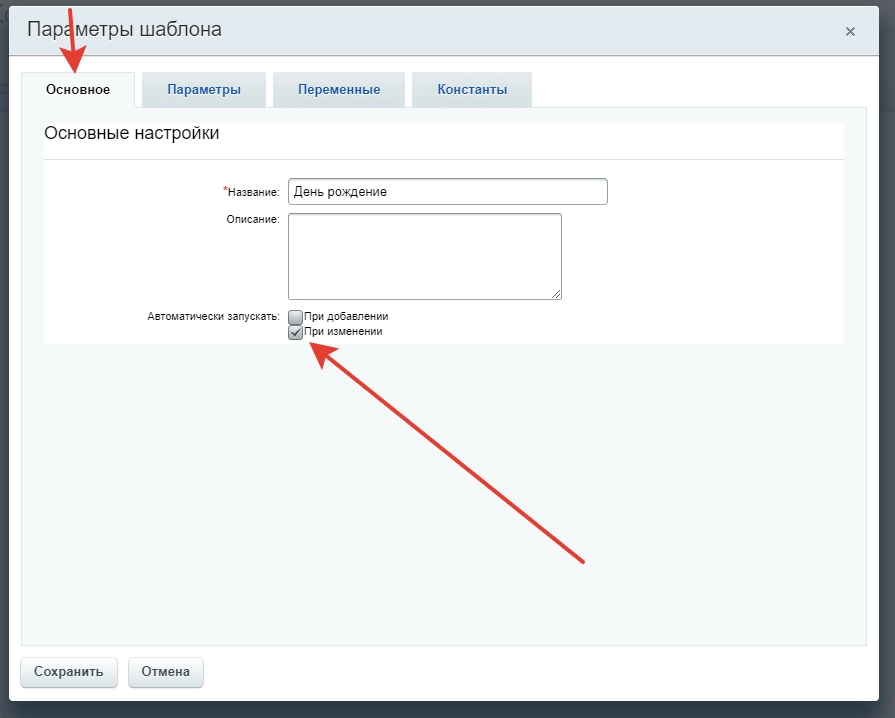
Task: Click the red required asterisk by Название
Action: pos(225,189)
